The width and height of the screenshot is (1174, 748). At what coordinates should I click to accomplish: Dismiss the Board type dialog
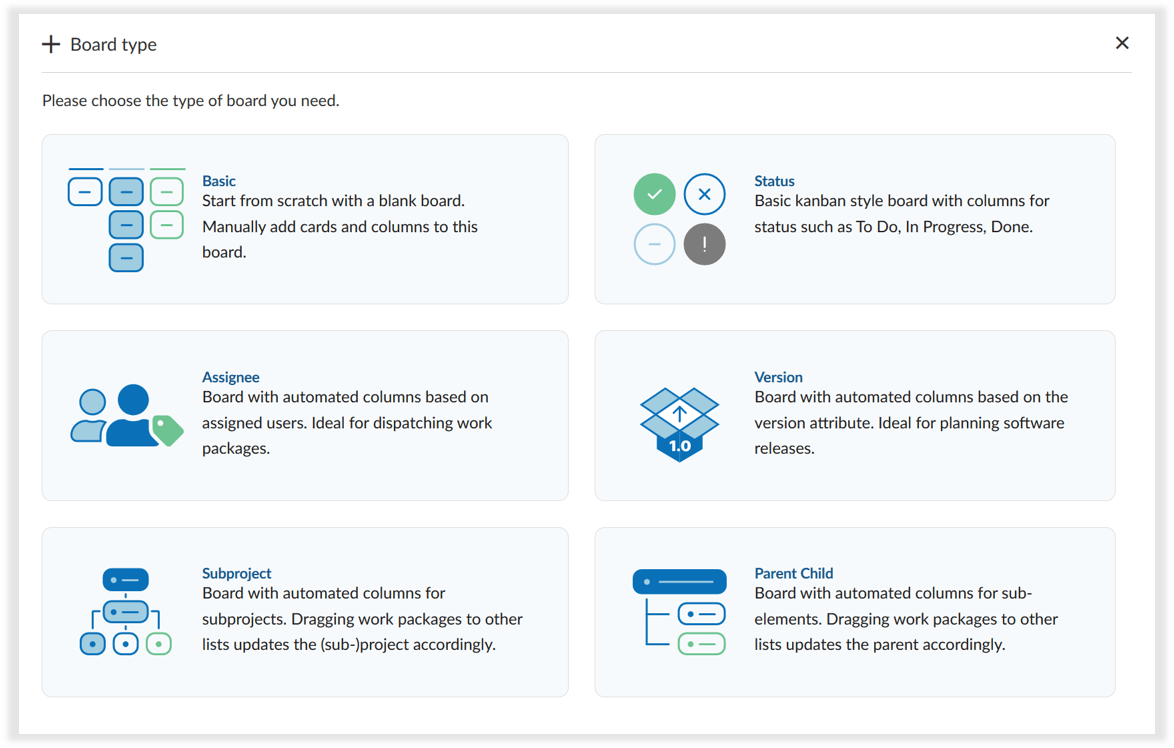click(x=1122, y=43)
